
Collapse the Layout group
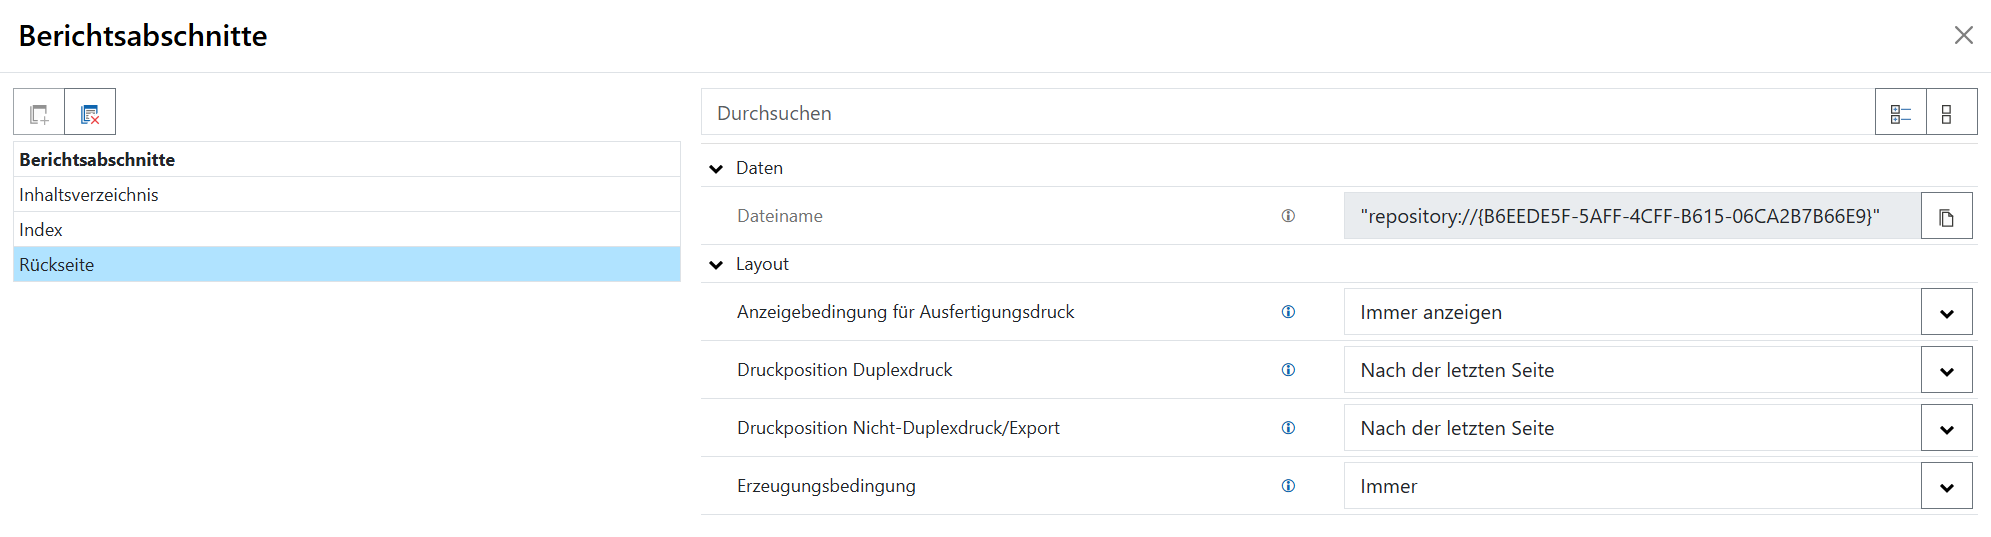coord(716,265)
